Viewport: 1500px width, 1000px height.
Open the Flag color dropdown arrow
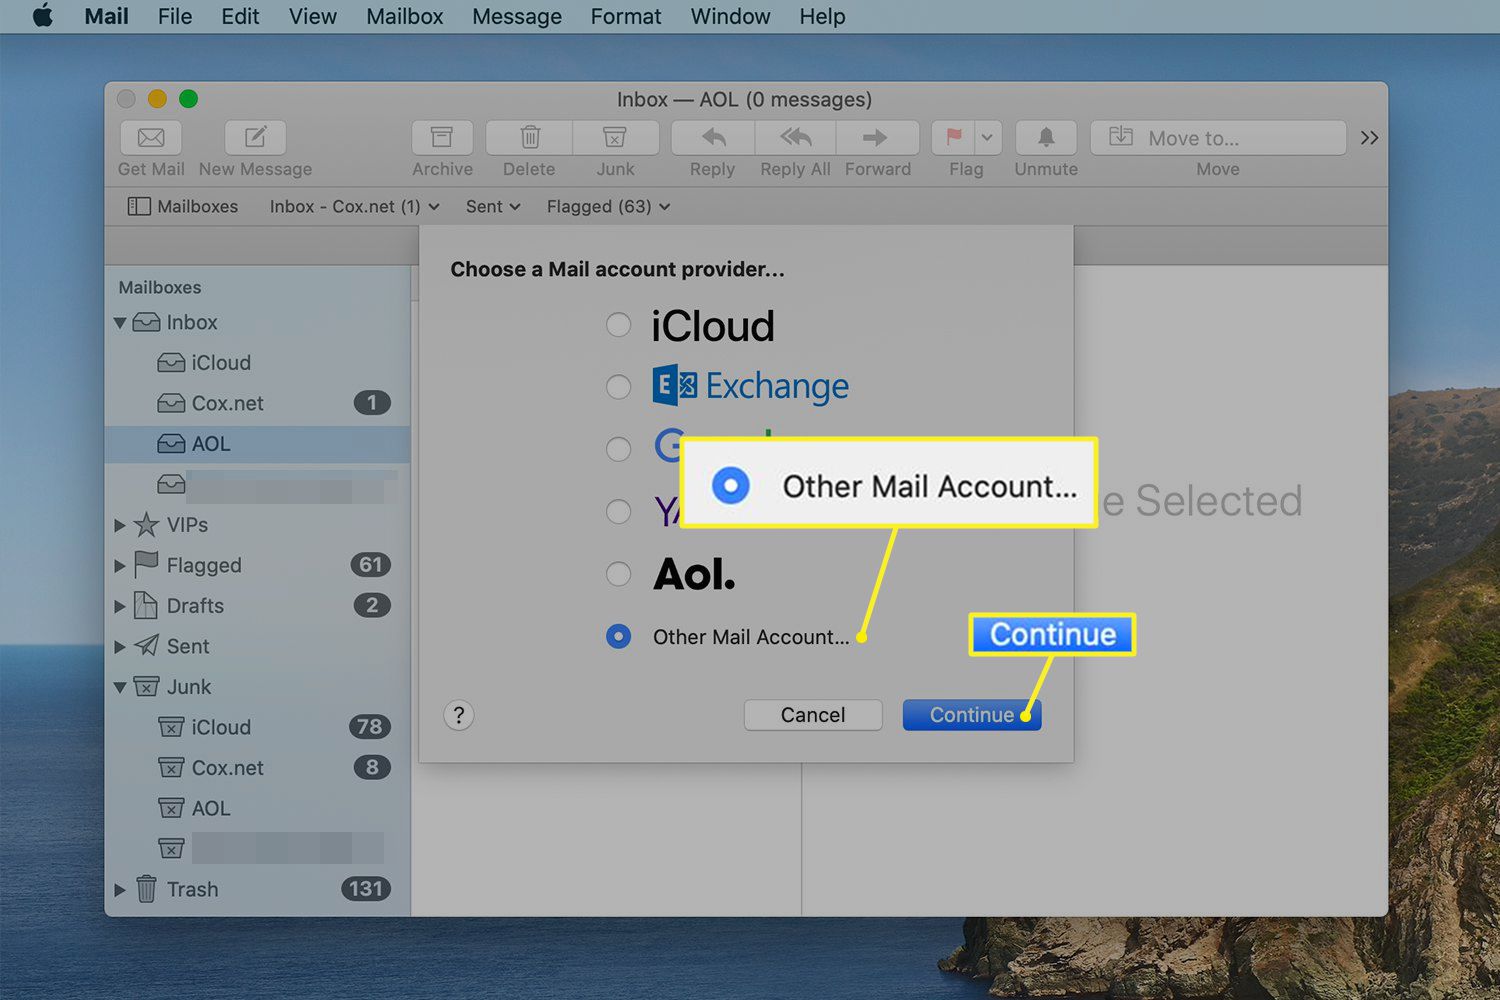coord(988,137)
